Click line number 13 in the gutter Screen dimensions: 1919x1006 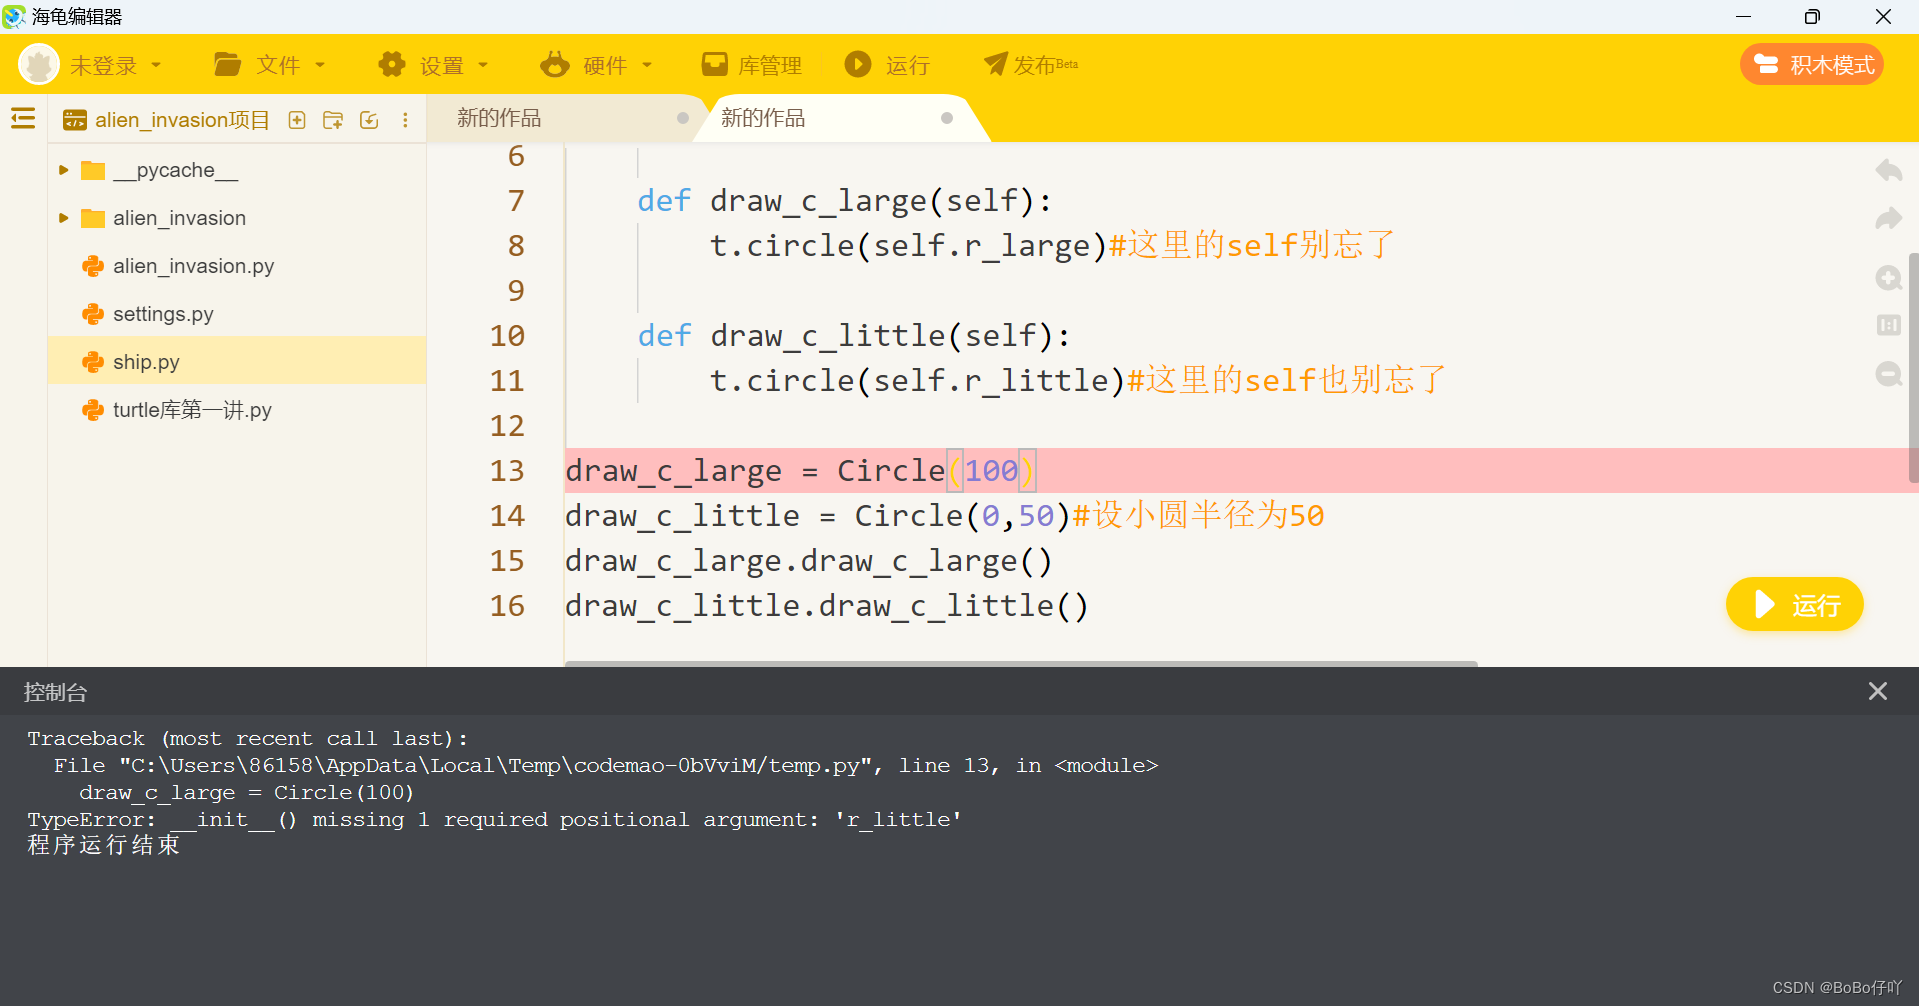507,470
